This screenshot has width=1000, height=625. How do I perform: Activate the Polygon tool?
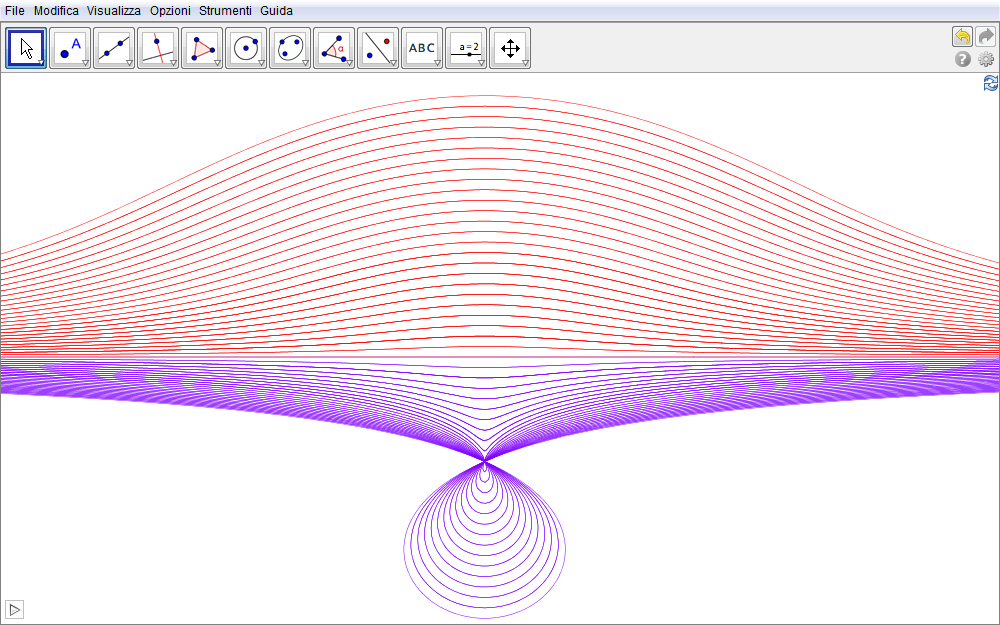coord(202,47)
